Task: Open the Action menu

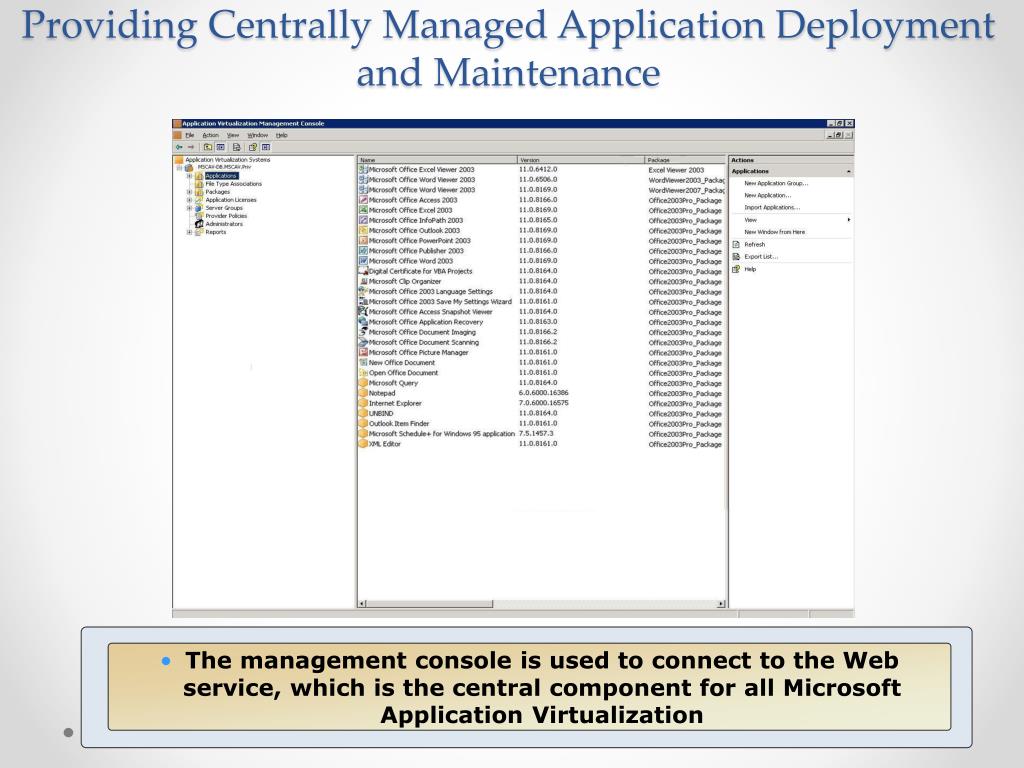Action: [x=210, y=135]
